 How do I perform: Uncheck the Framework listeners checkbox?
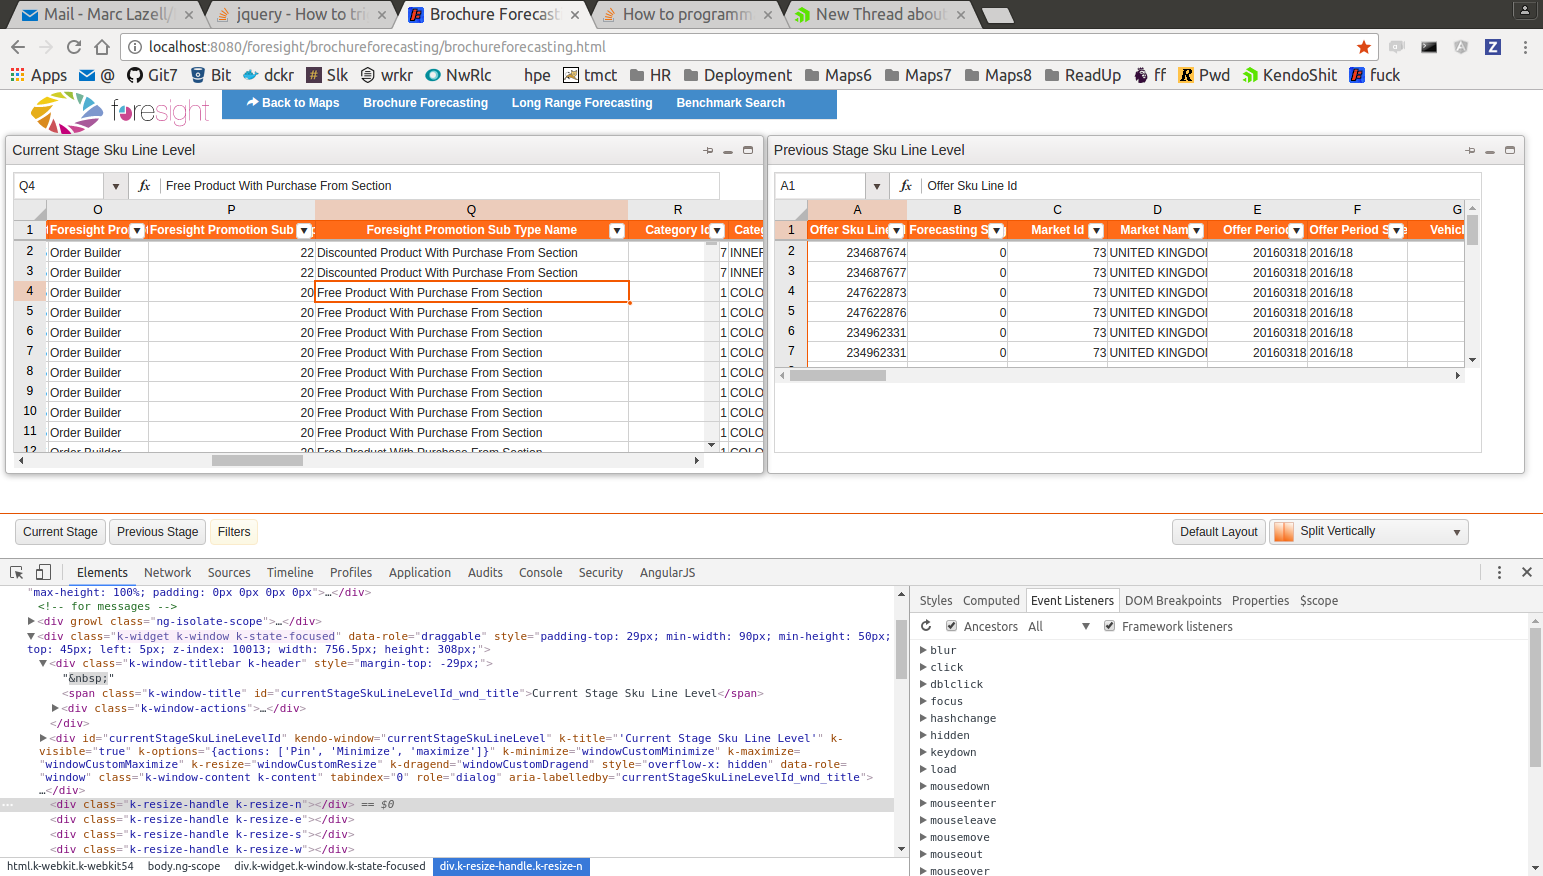click(1109, 626)
